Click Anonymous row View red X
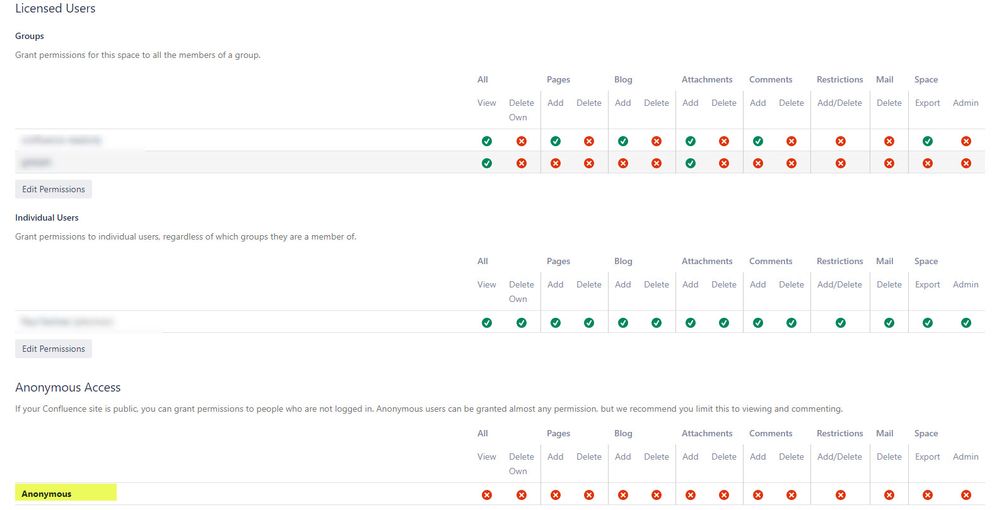Screen dimensions: 999x510 [487, 495]
